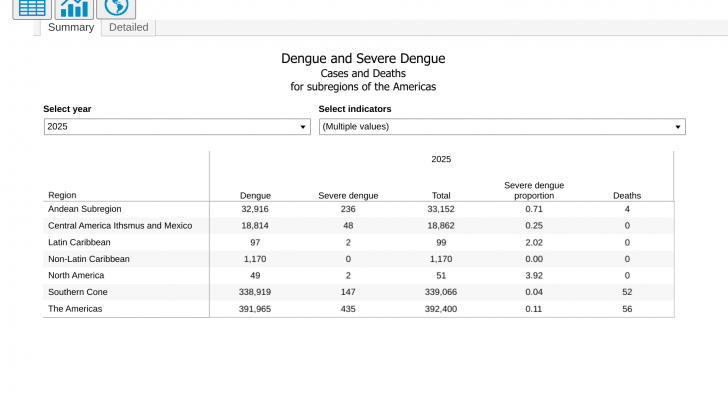The image size is (728, 409).
Task: Select the Southern Cone row label
Action: pyautogui.click(x=77, y=292)
